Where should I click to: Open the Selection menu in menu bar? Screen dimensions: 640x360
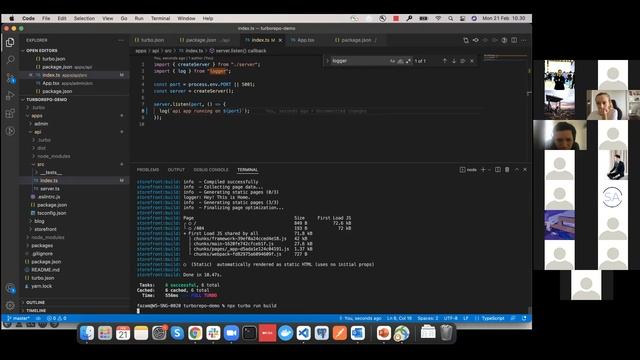click(x=84, y=18)
